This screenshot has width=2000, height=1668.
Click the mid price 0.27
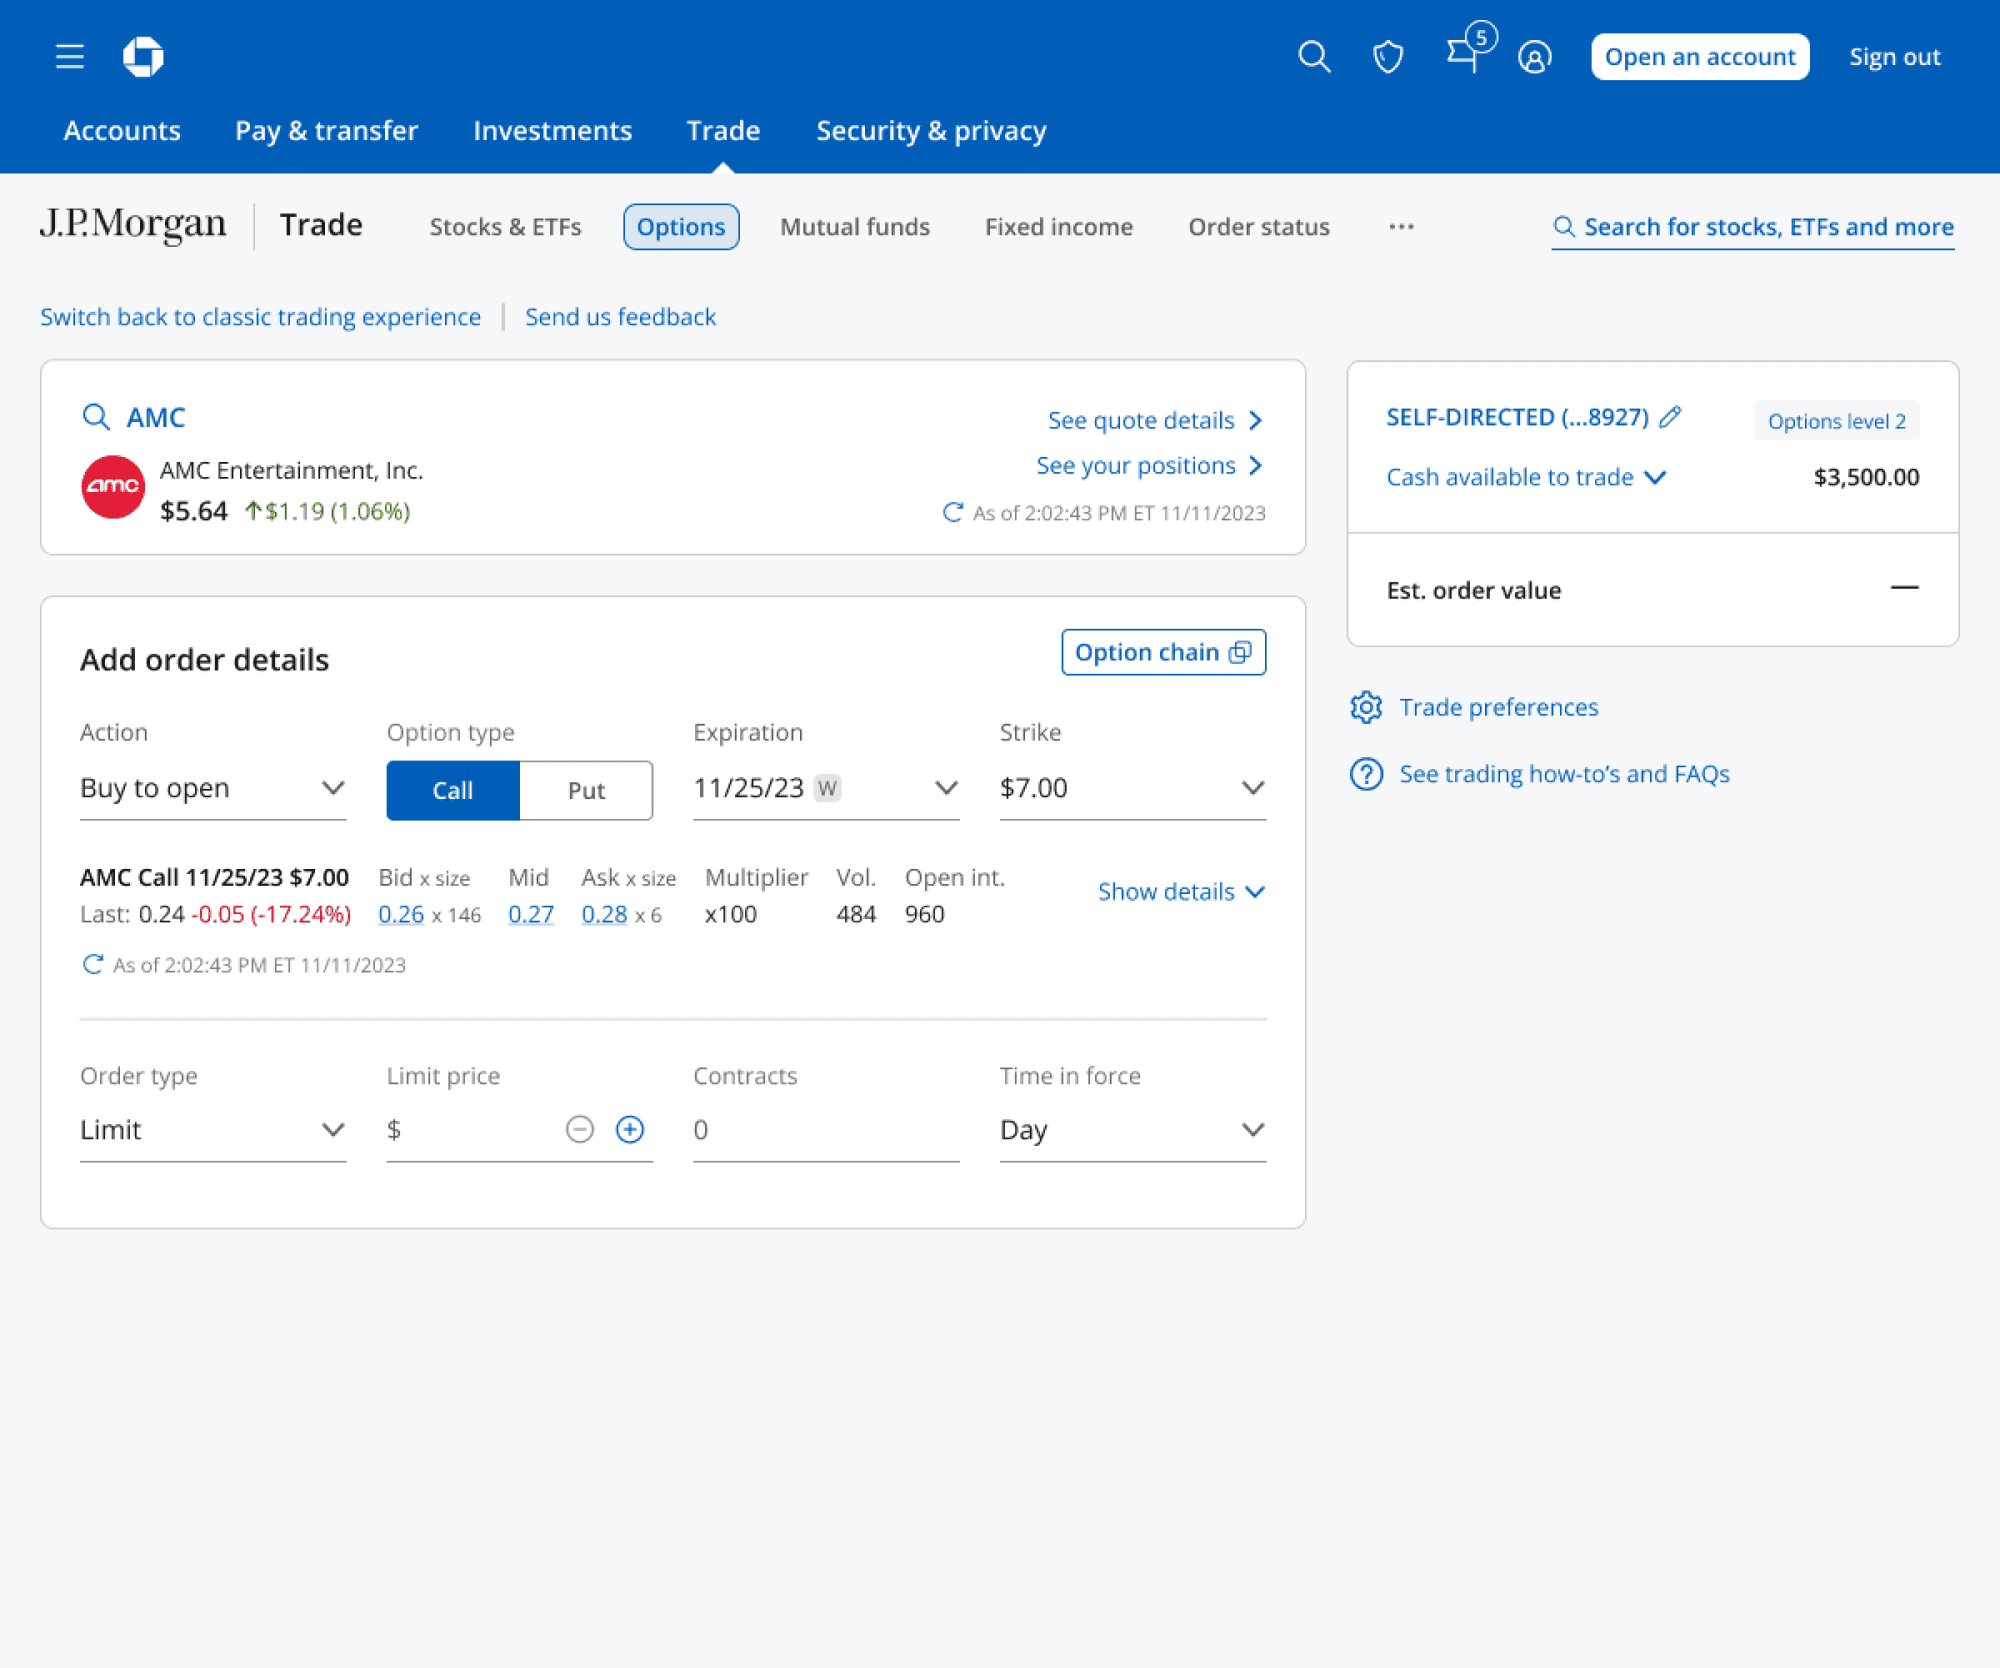pos(531,914)
